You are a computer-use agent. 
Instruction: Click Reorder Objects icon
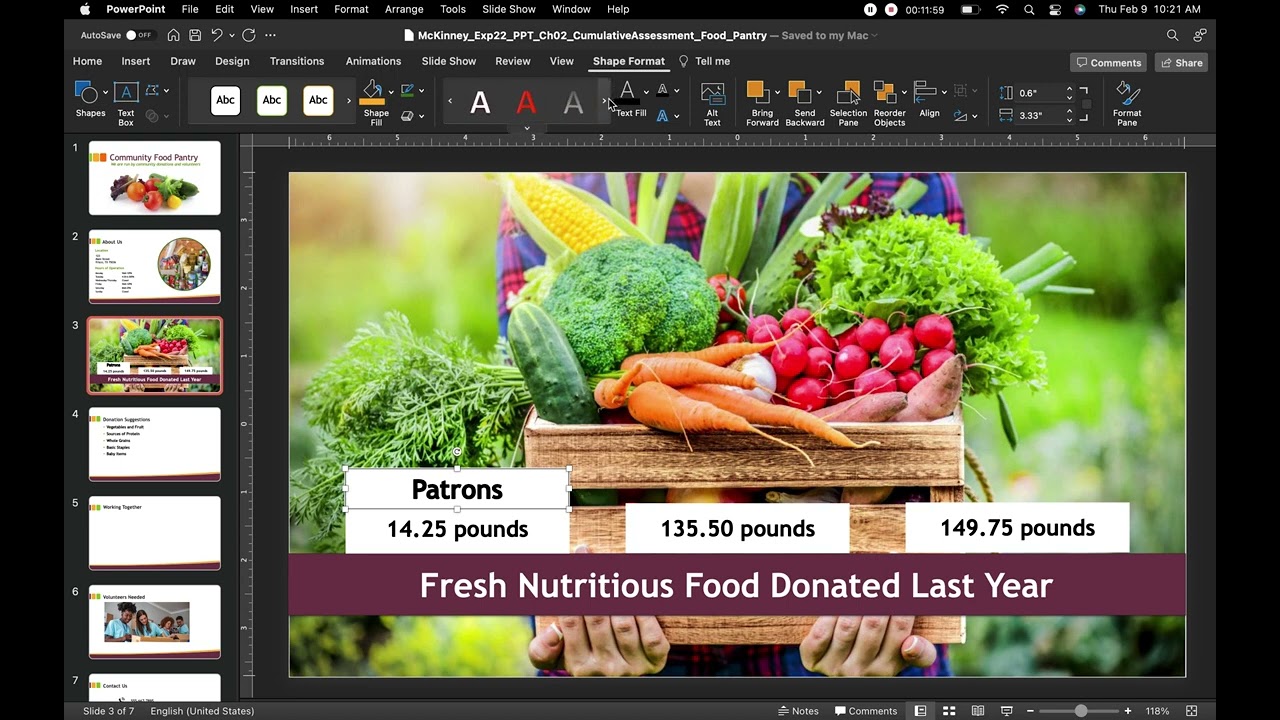coord(885,93)
